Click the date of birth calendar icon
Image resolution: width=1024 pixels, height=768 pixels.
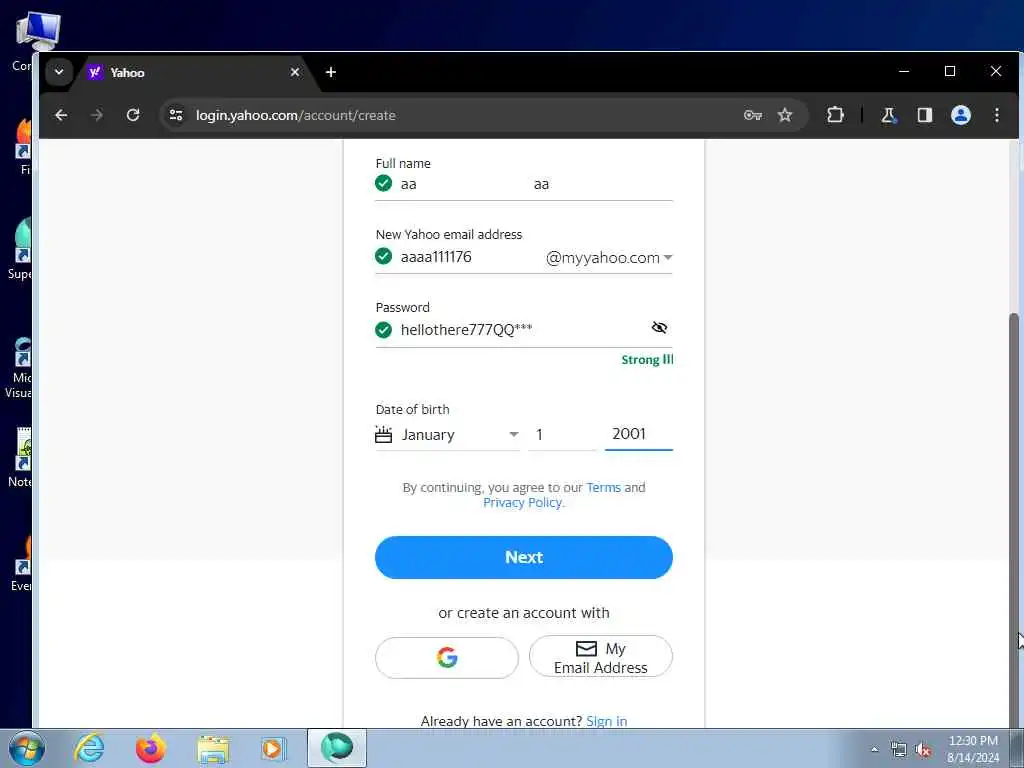(x=383, y=434)
